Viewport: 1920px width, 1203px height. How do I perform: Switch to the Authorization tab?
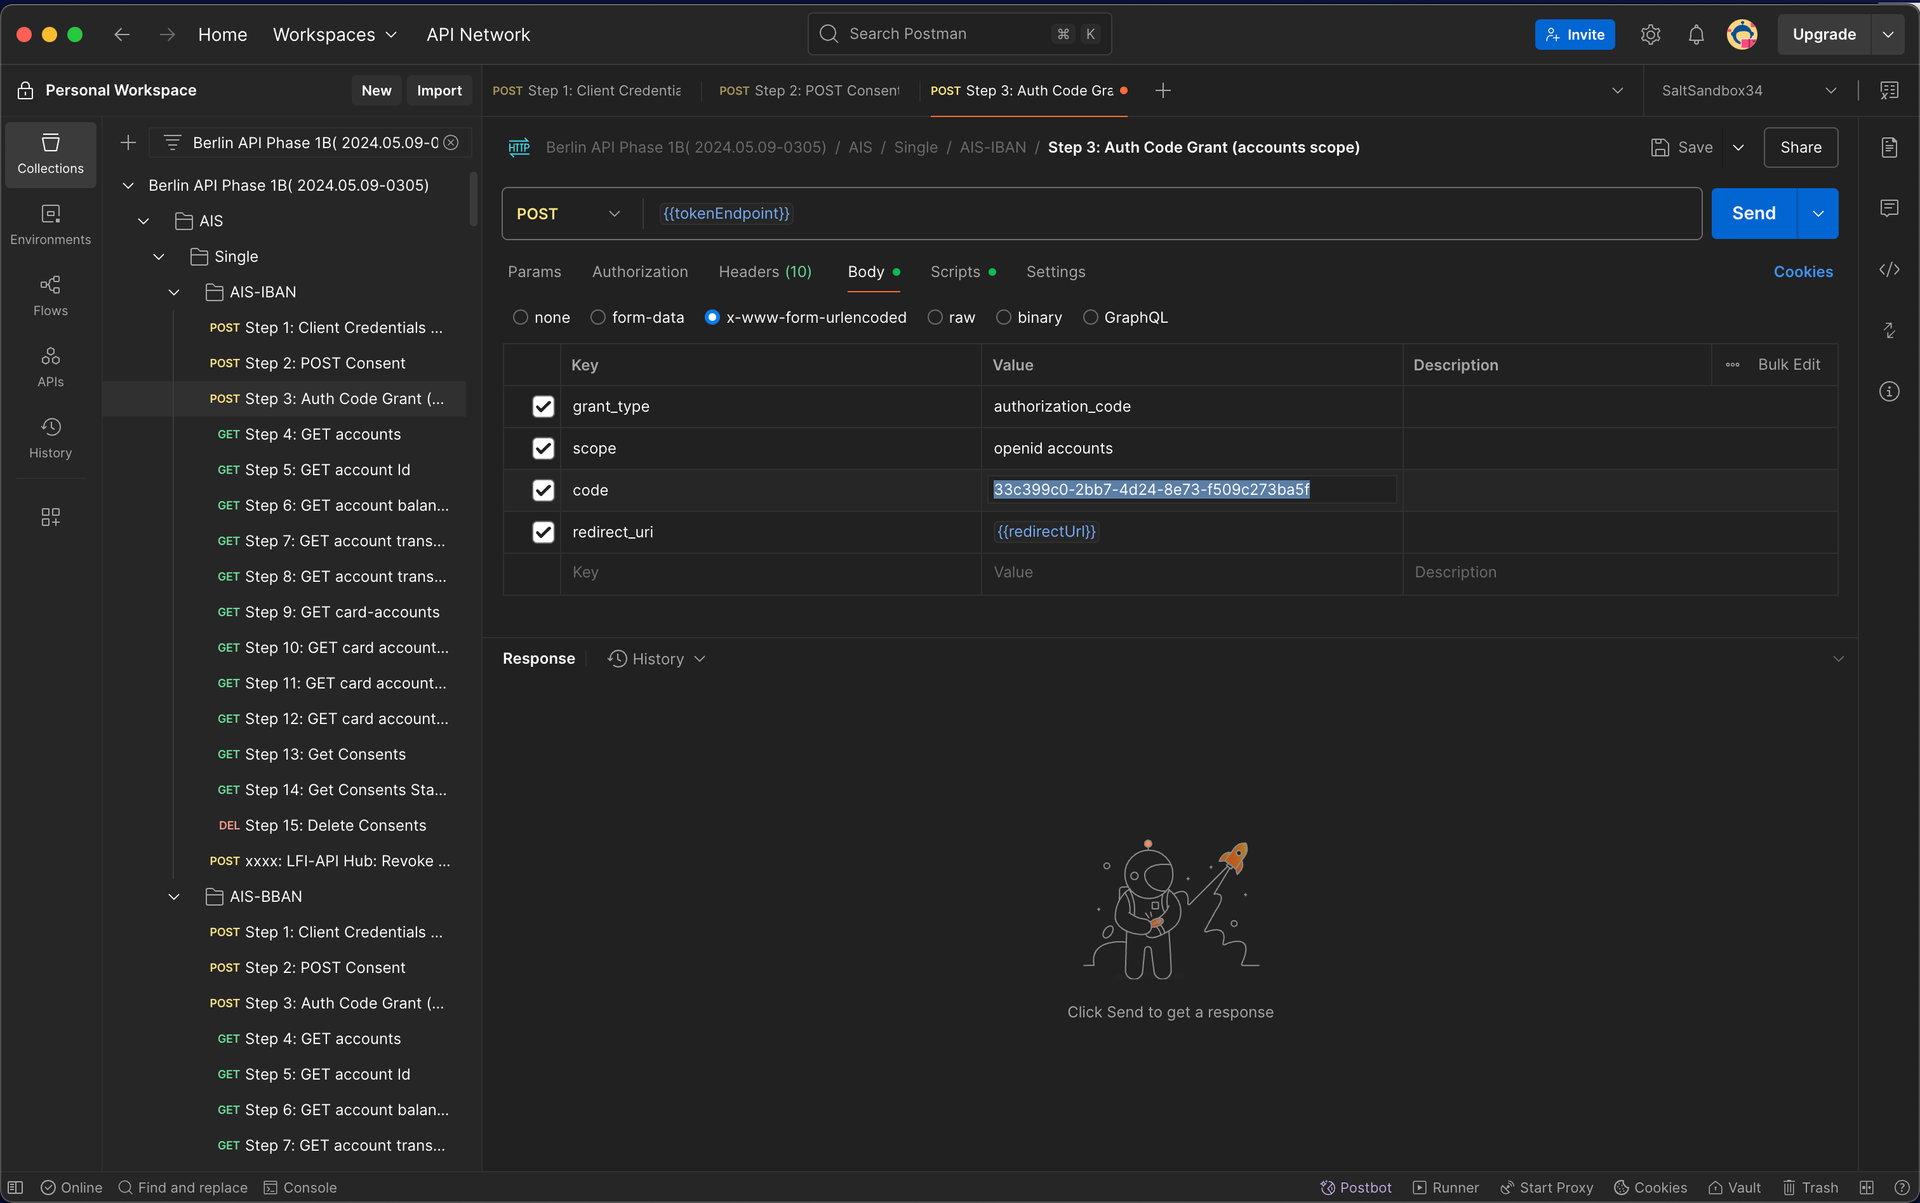(x=640, y=272)
